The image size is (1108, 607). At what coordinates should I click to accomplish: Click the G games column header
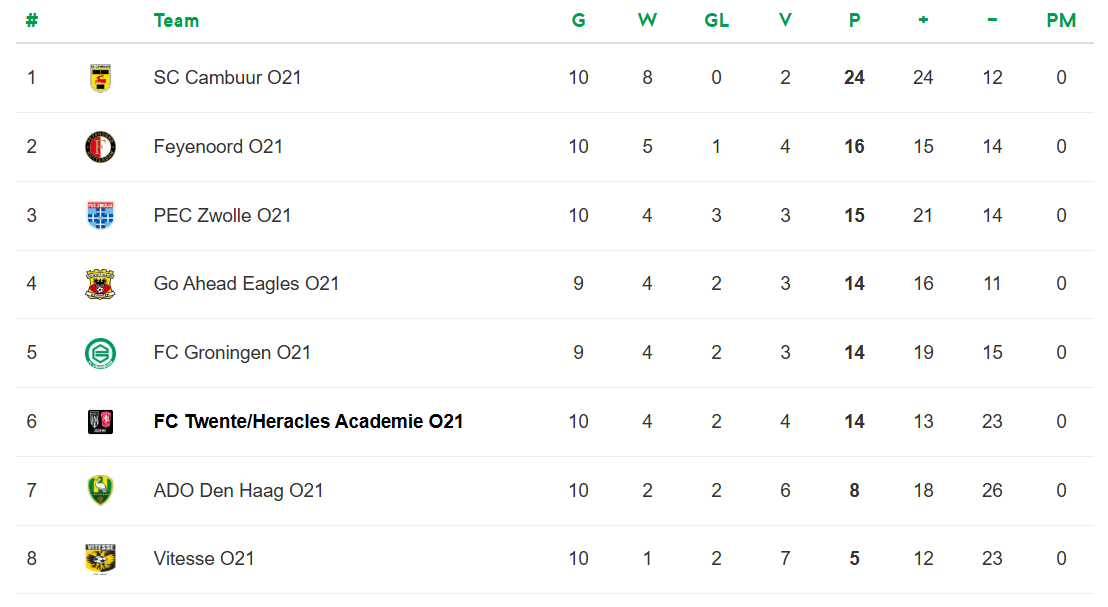(x=578, y=21)
